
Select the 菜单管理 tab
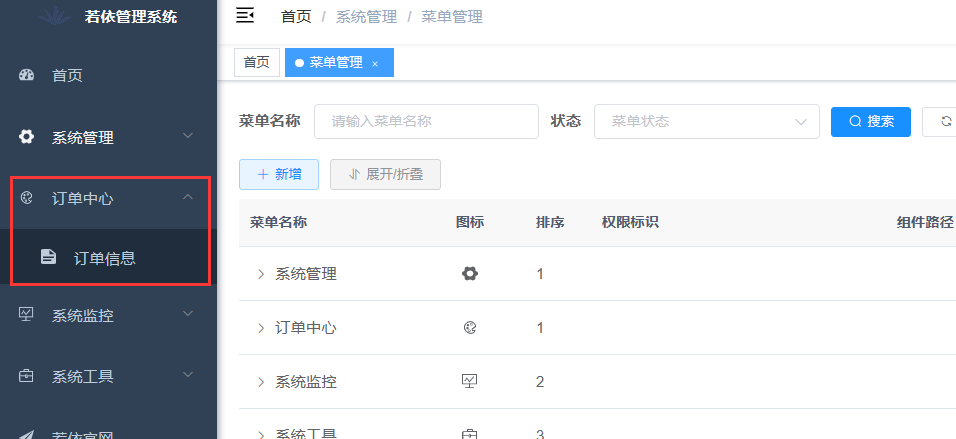pyautogui.click(x=339, y=62)
